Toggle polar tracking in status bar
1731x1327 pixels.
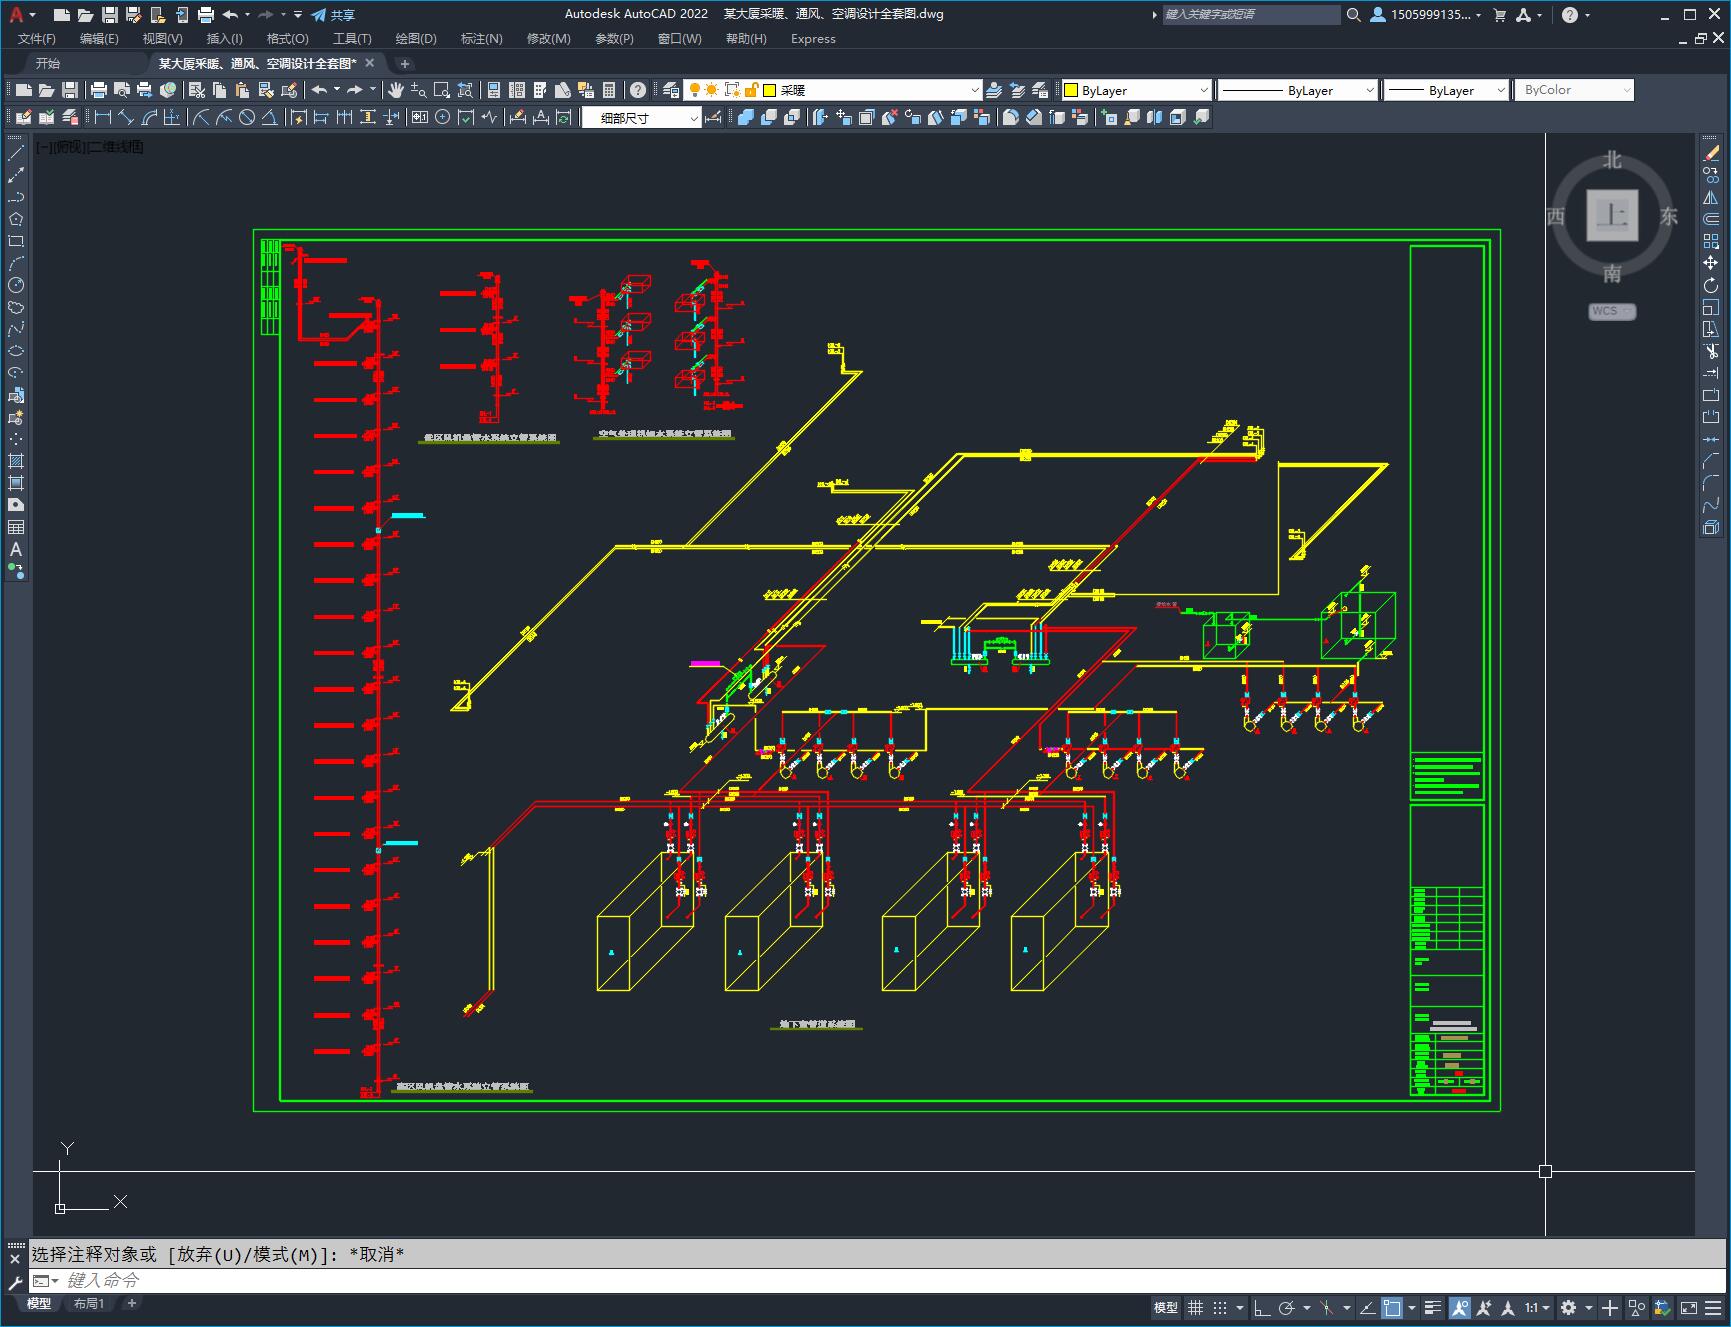click(1287, 1307)
